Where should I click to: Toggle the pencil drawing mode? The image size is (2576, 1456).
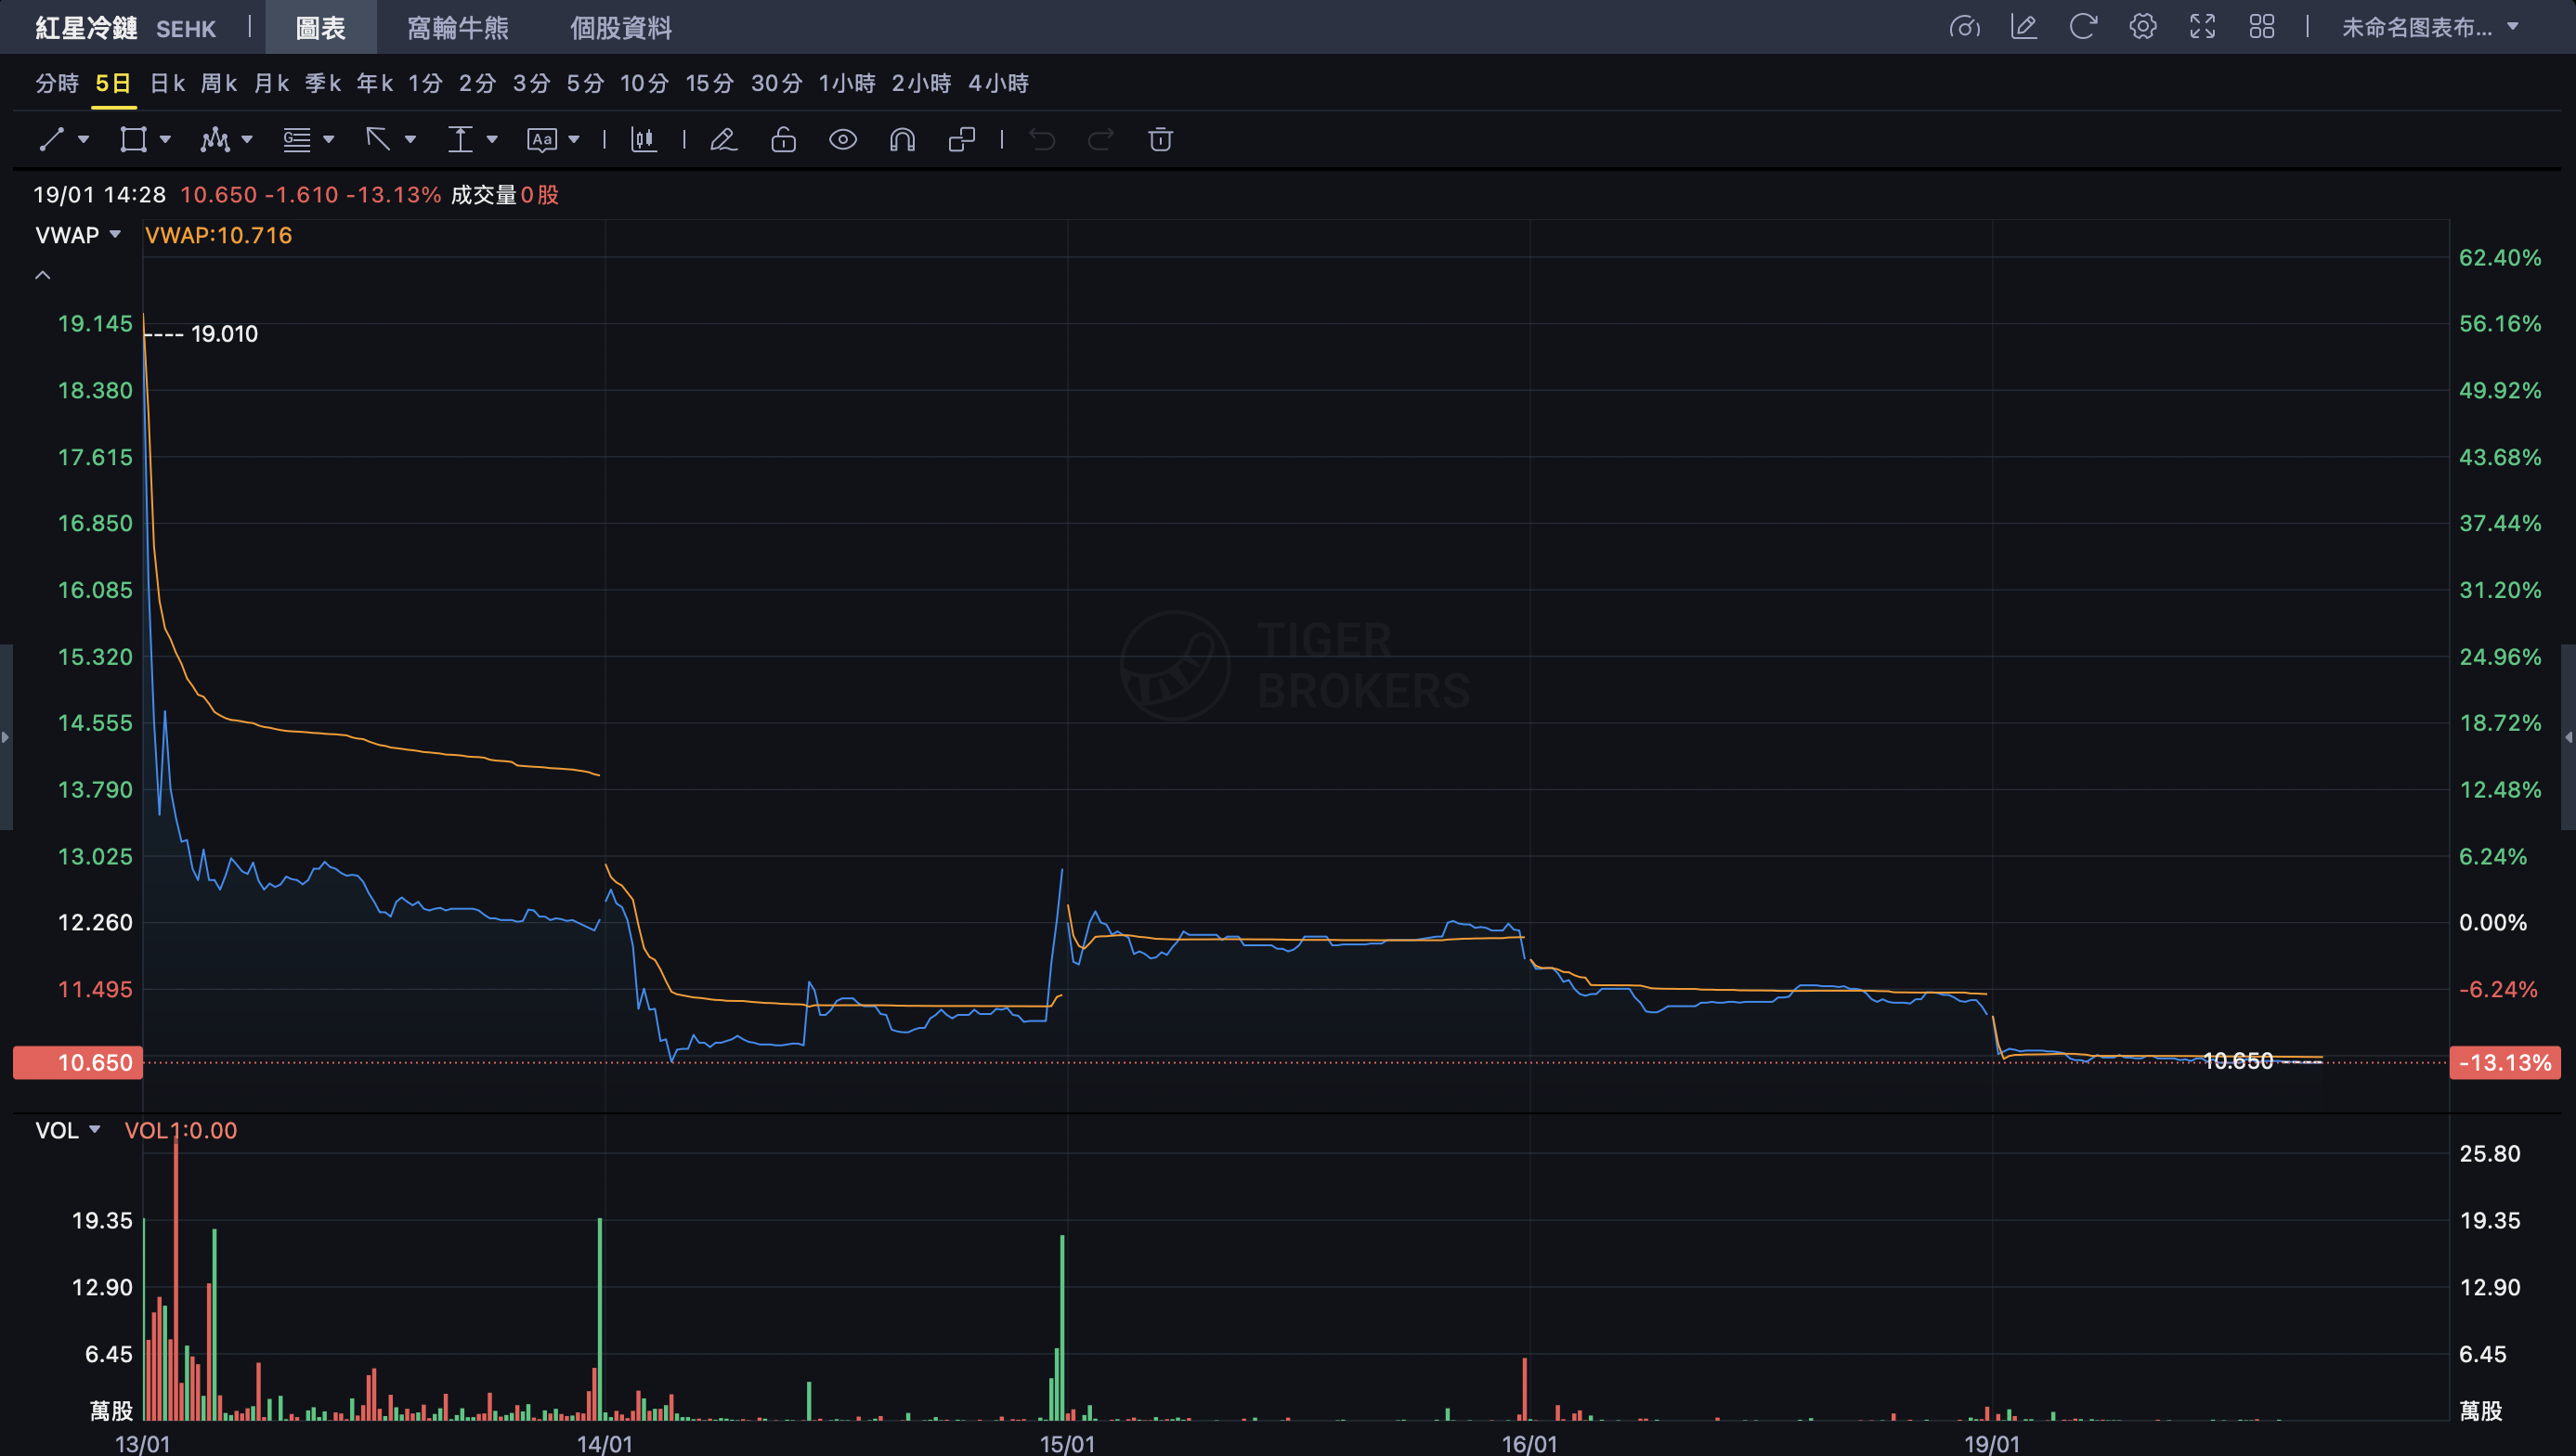point(723,139)
